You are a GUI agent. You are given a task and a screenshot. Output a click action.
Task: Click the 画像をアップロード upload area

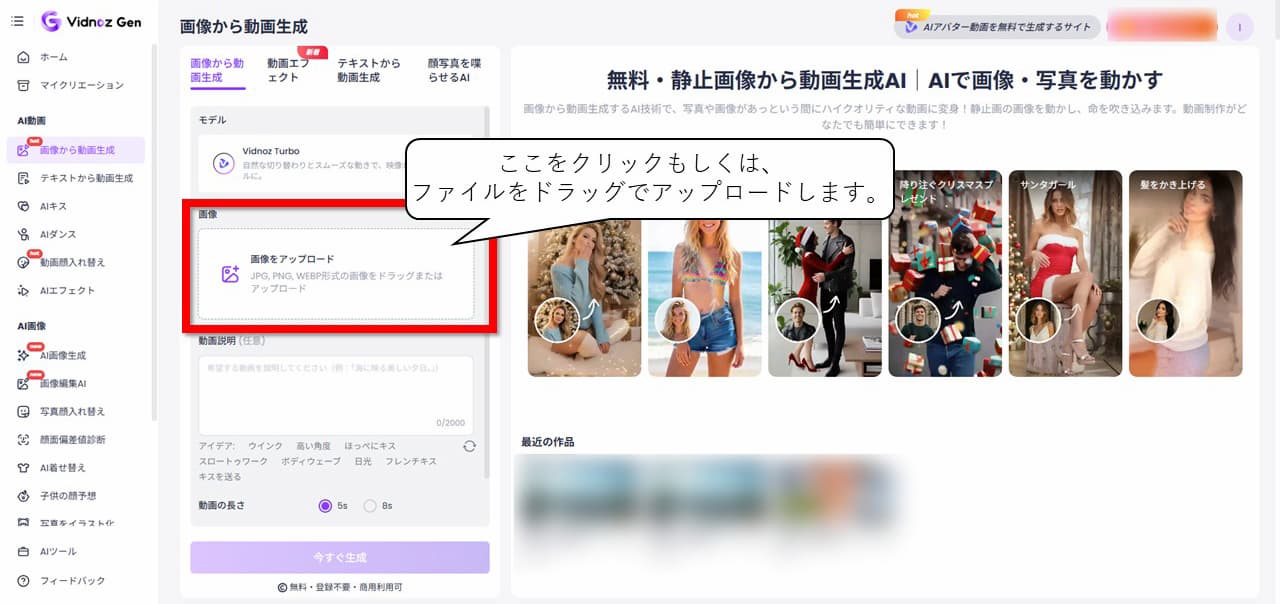[336, 272]
